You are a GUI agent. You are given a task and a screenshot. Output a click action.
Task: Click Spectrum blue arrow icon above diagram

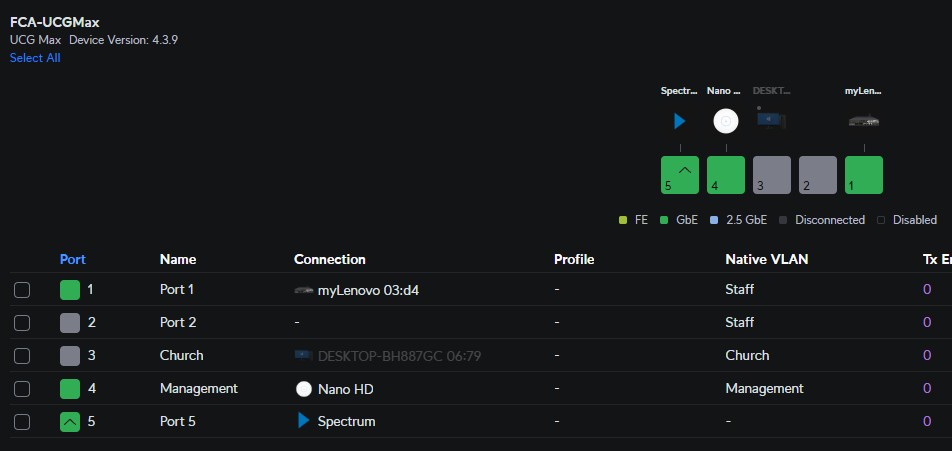680,121
